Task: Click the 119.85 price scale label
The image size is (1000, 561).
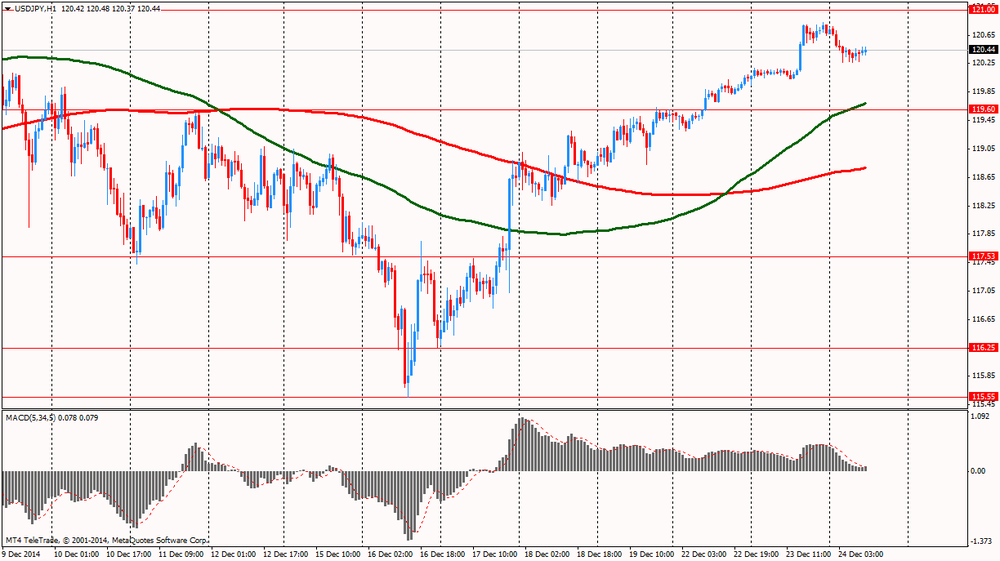Action: click(x=983, y=91)
